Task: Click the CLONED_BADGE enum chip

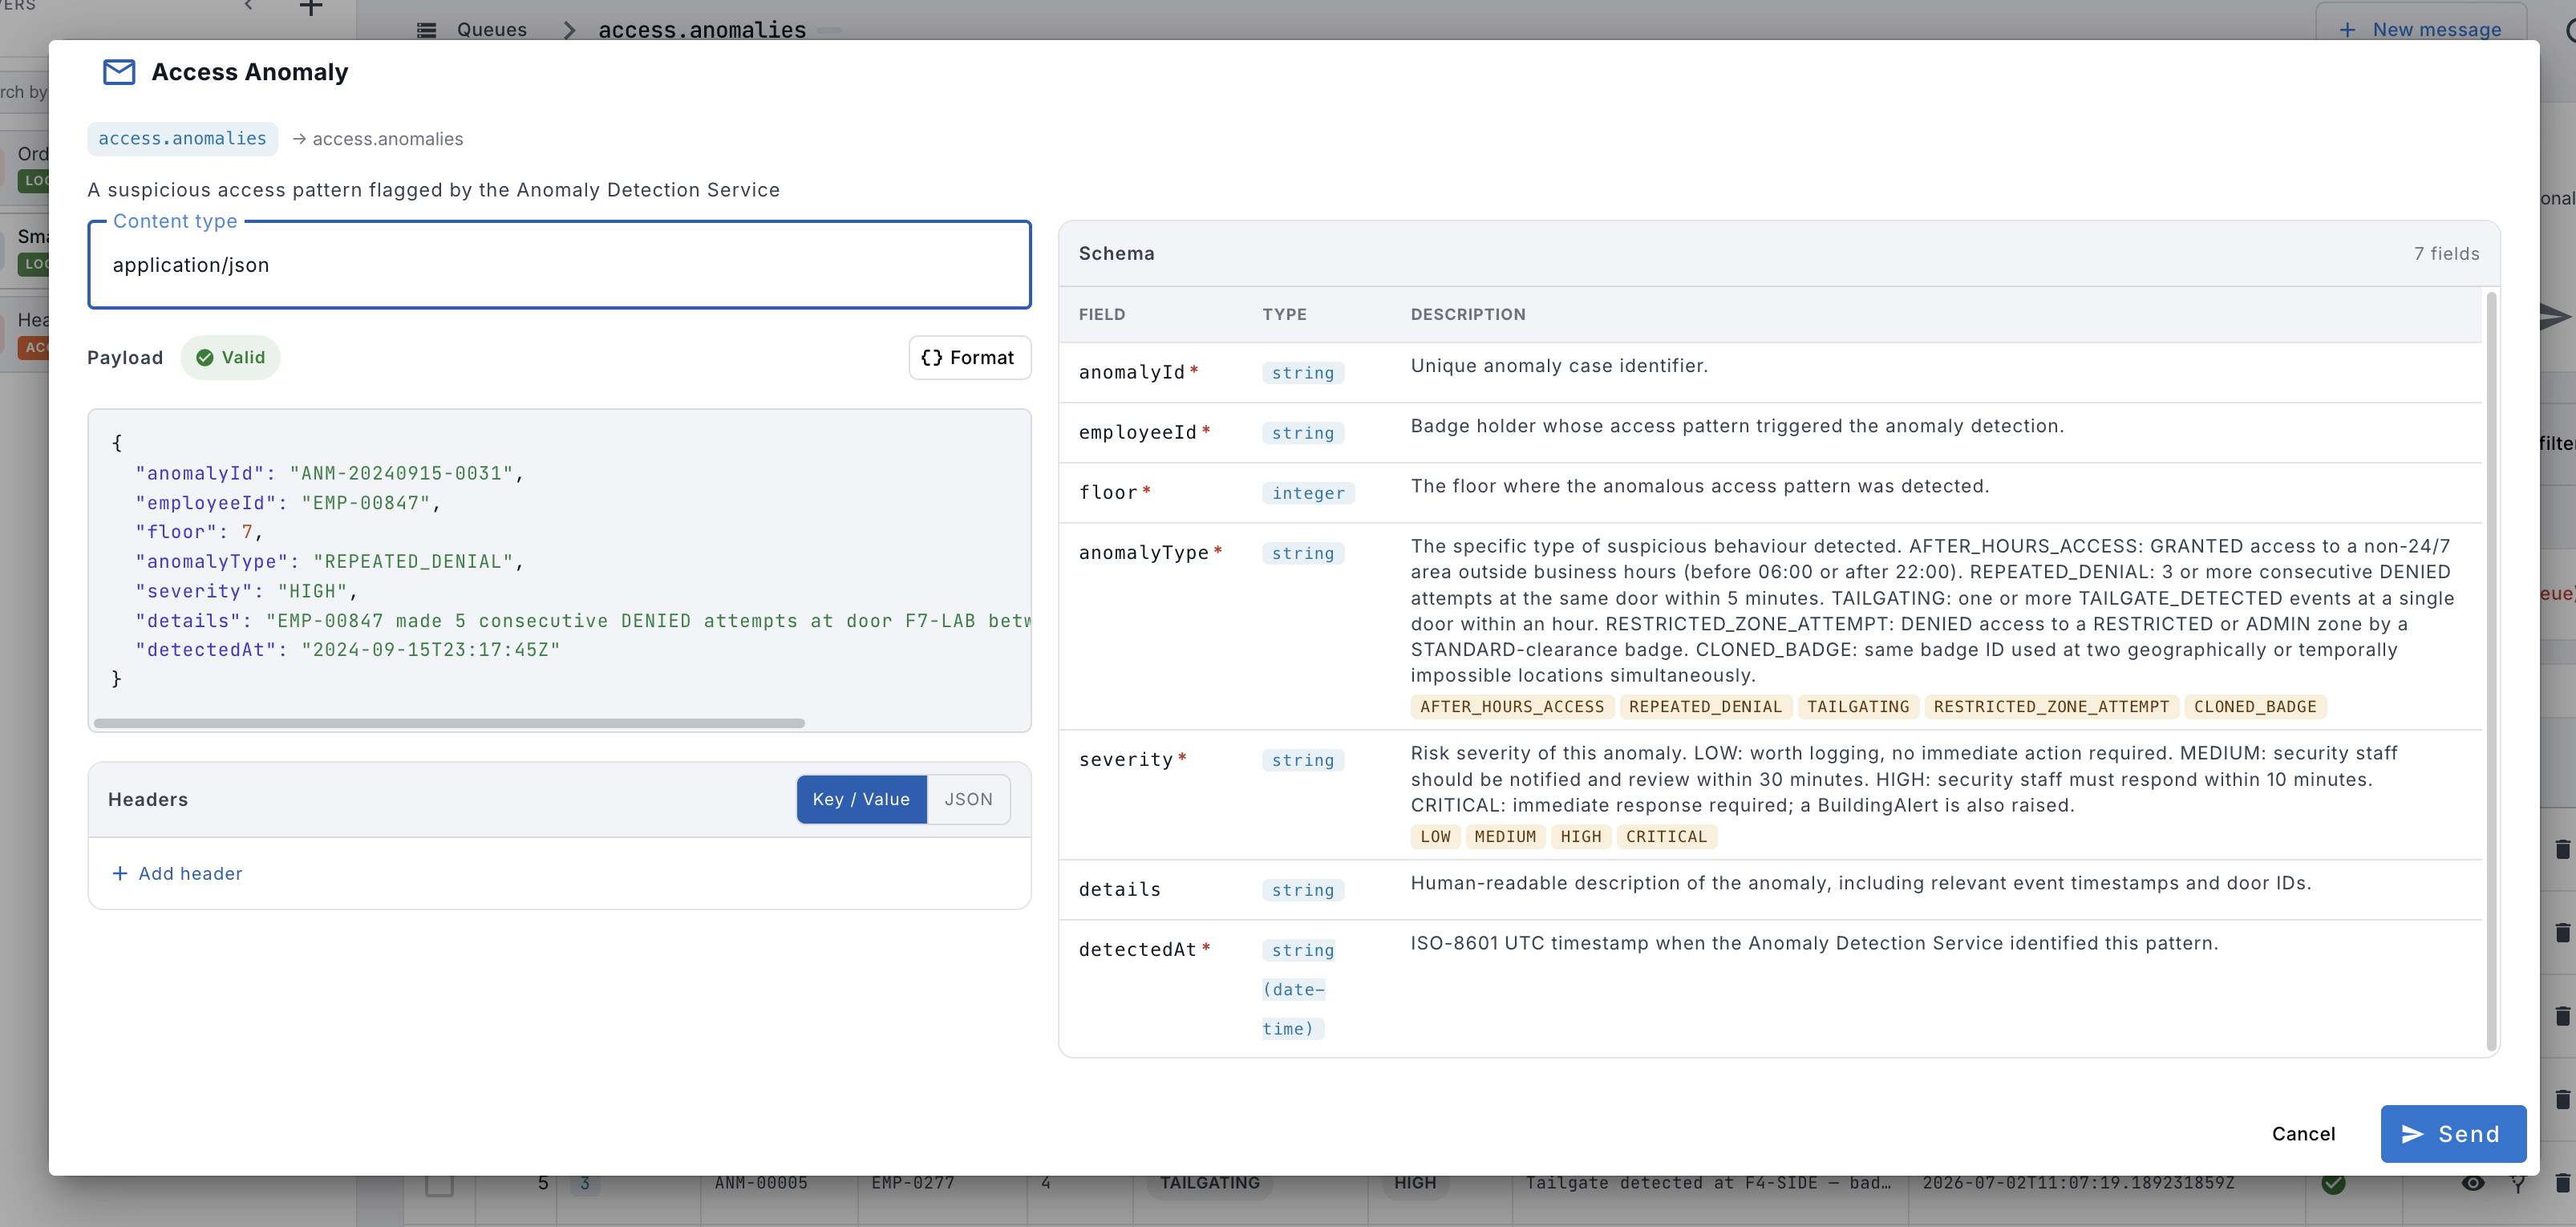Action: coord(2255,706)
